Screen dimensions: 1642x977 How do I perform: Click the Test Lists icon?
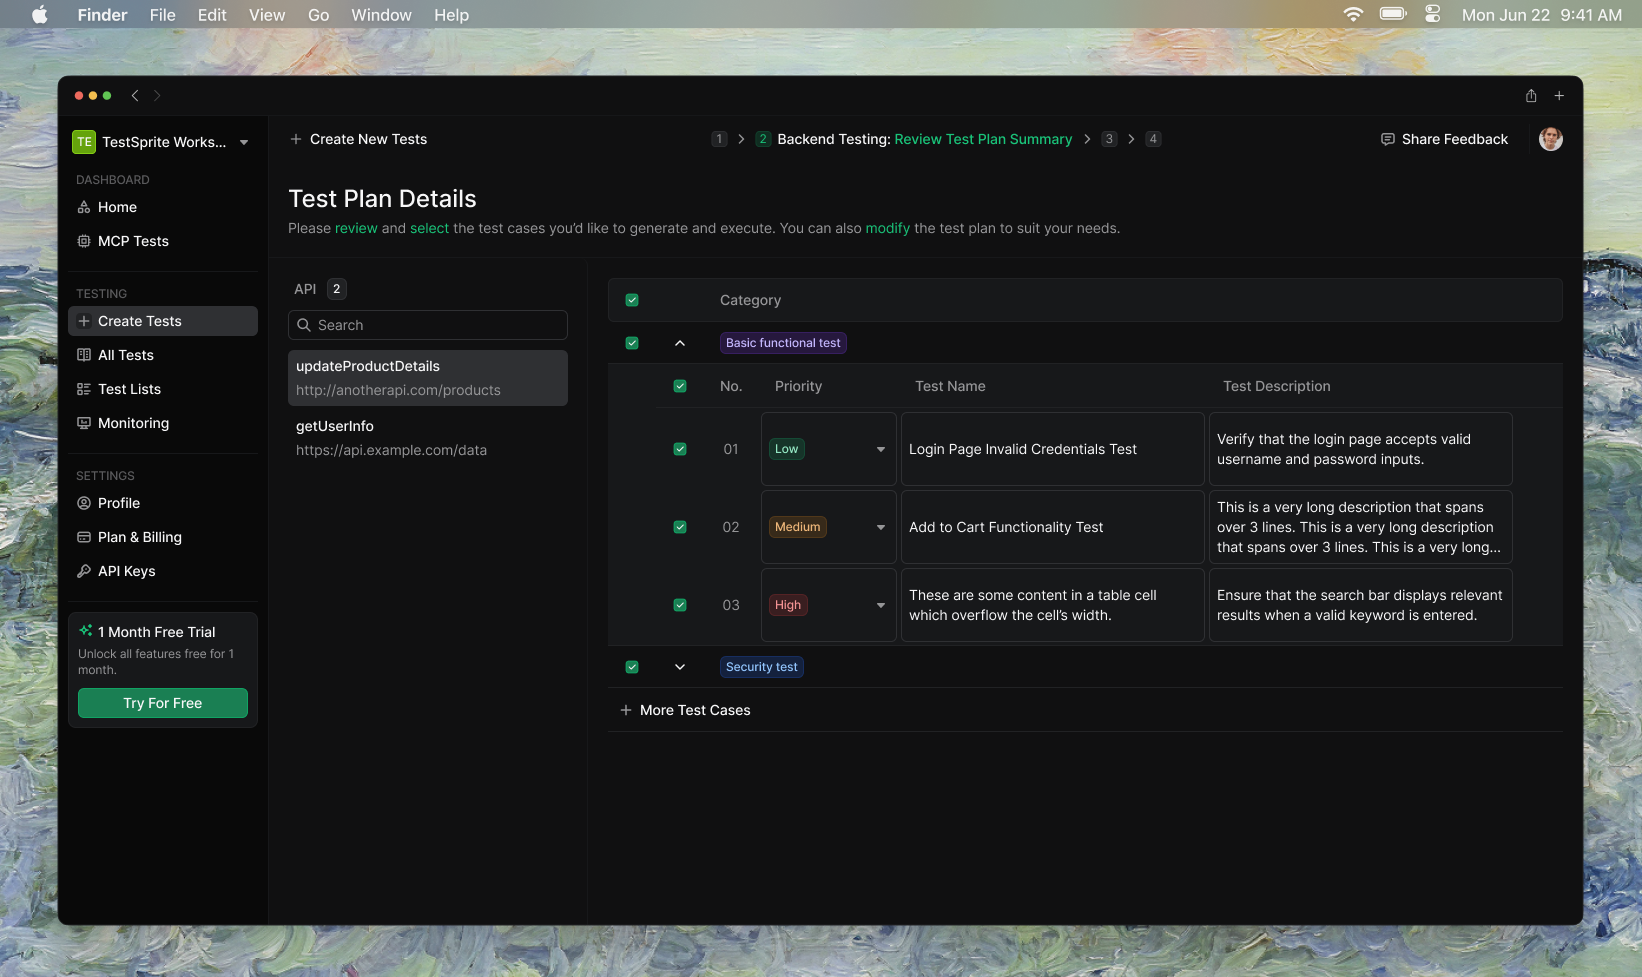pyautogui.click(x=84, y=389)
